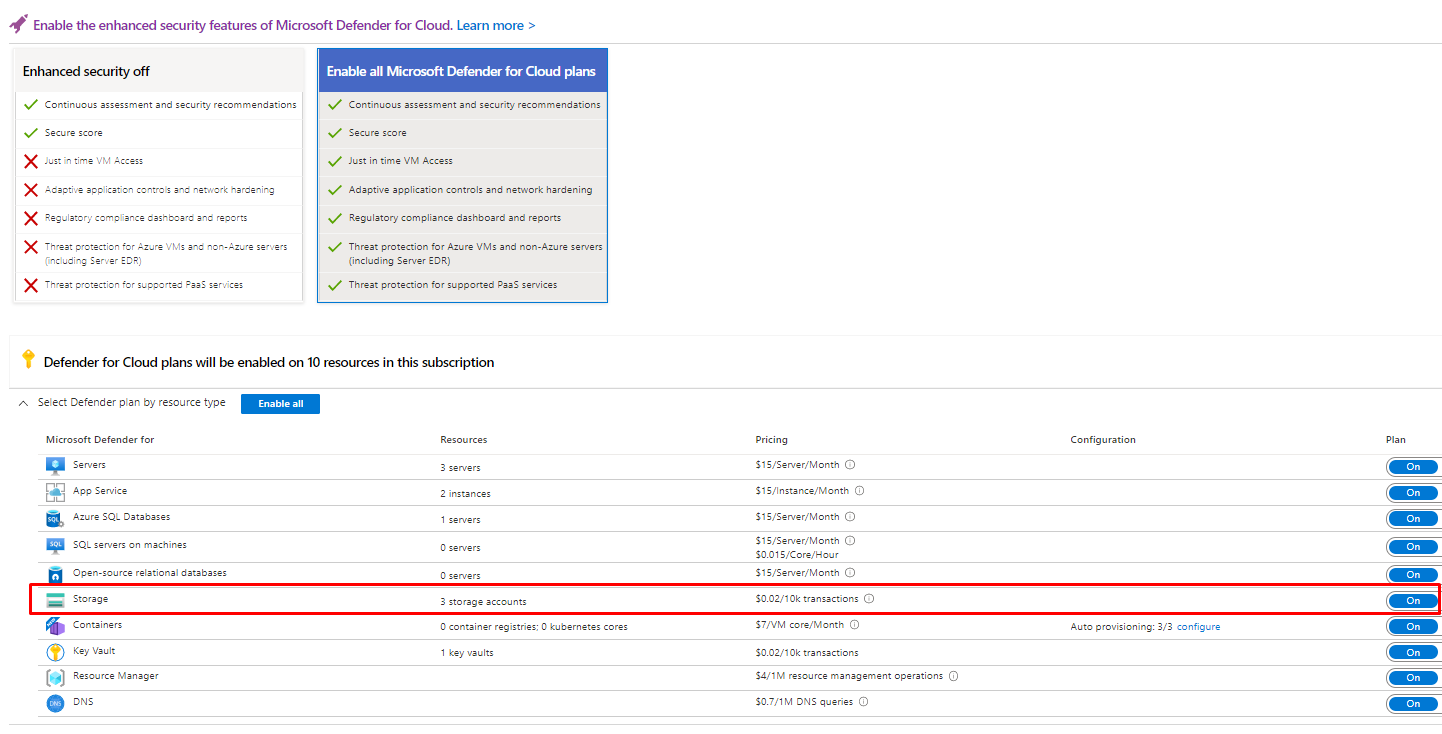Toggle the Servers plan switch
This screenshot has height=734, width=1442.
[1412, 467]
